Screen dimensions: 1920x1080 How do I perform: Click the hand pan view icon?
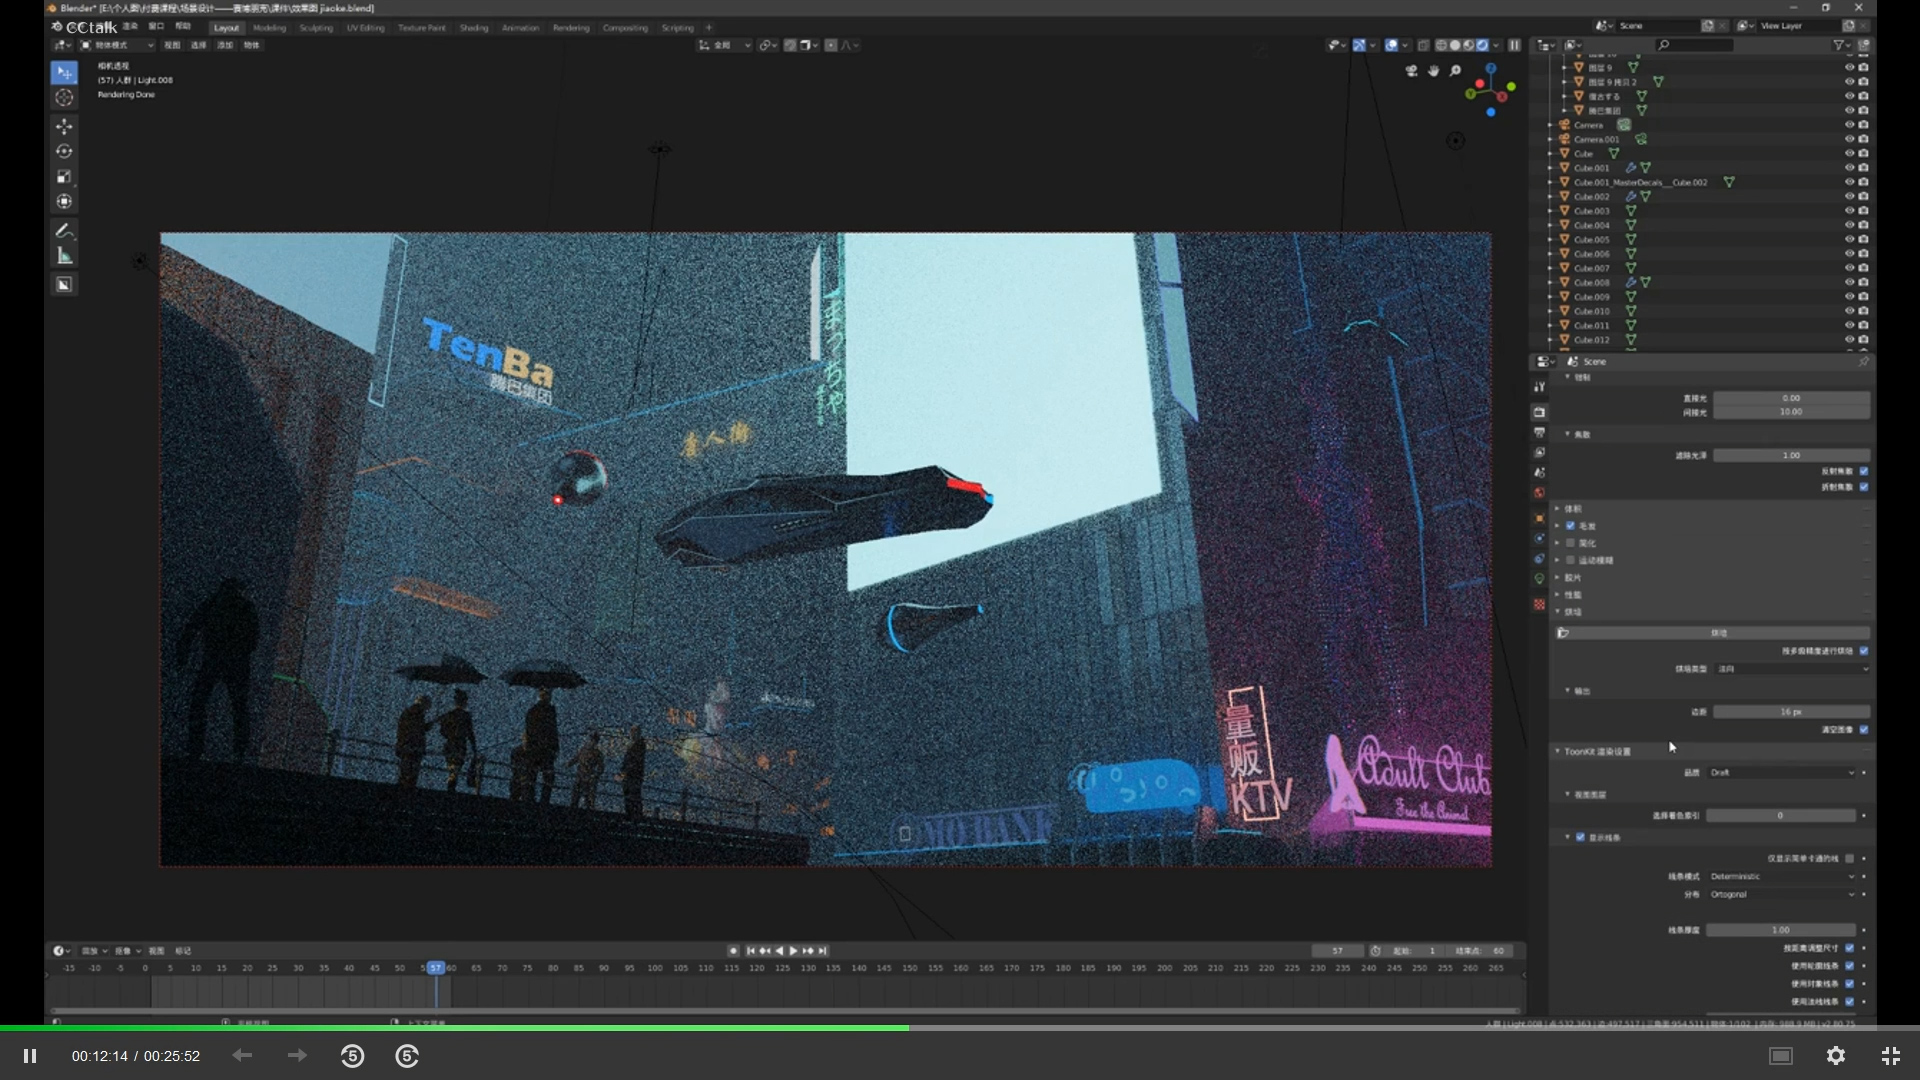[x=1433, y=71]
